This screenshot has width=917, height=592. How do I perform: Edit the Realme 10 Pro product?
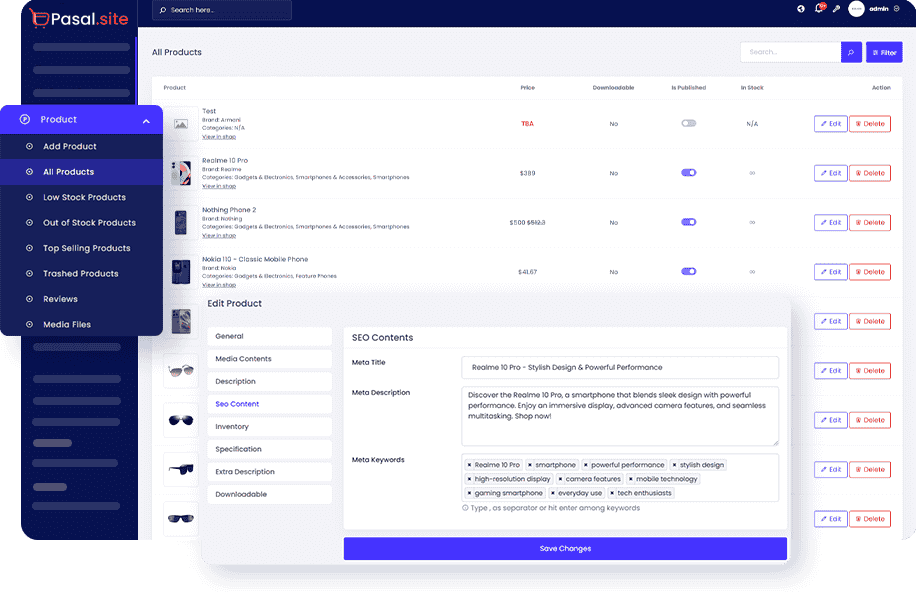pos(830,173)
